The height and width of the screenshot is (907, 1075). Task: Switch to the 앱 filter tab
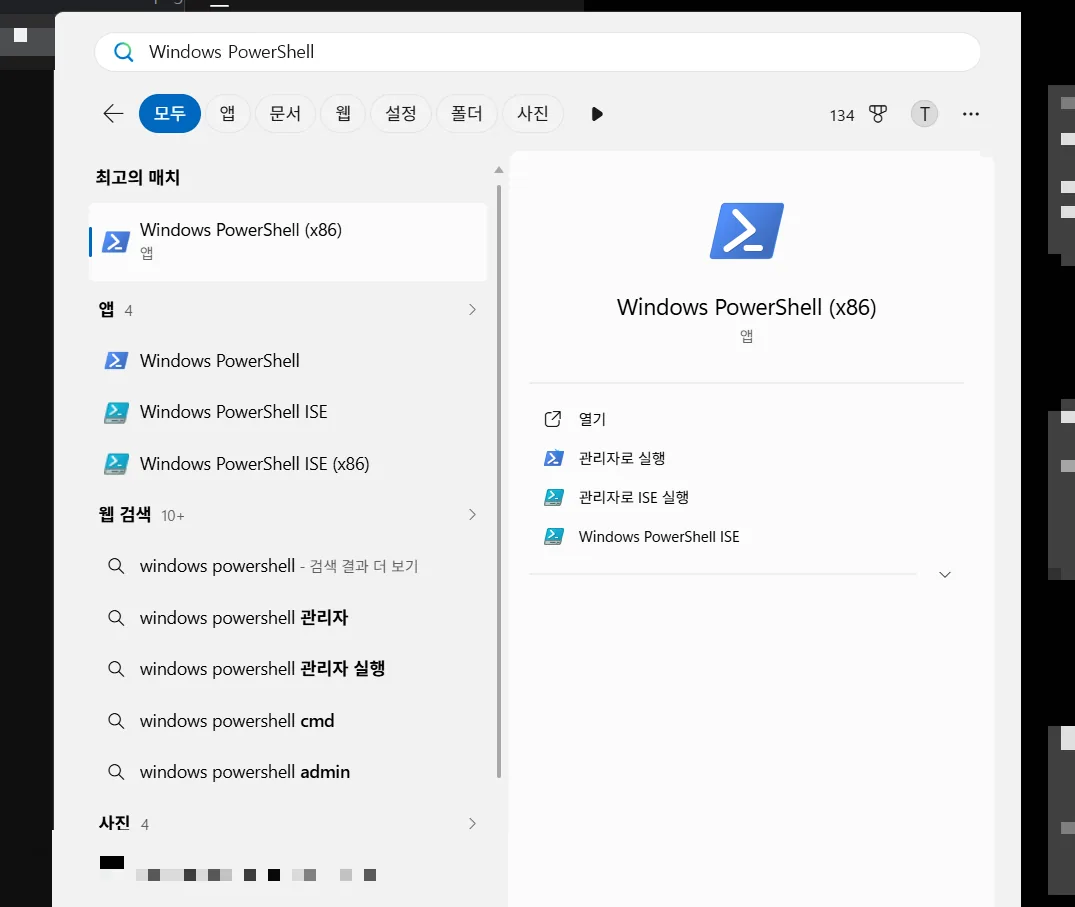(x=228, y=113)
